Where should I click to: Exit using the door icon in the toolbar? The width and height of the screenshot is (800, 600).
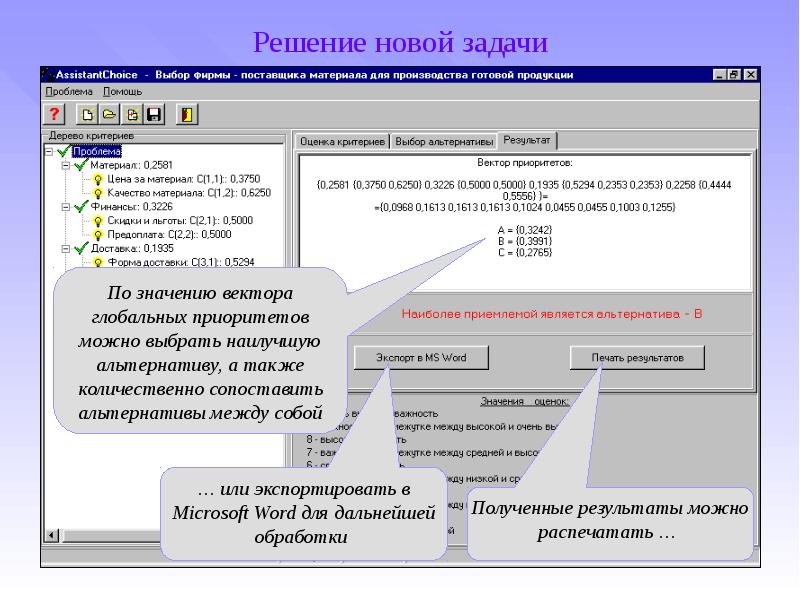[187, 114]
